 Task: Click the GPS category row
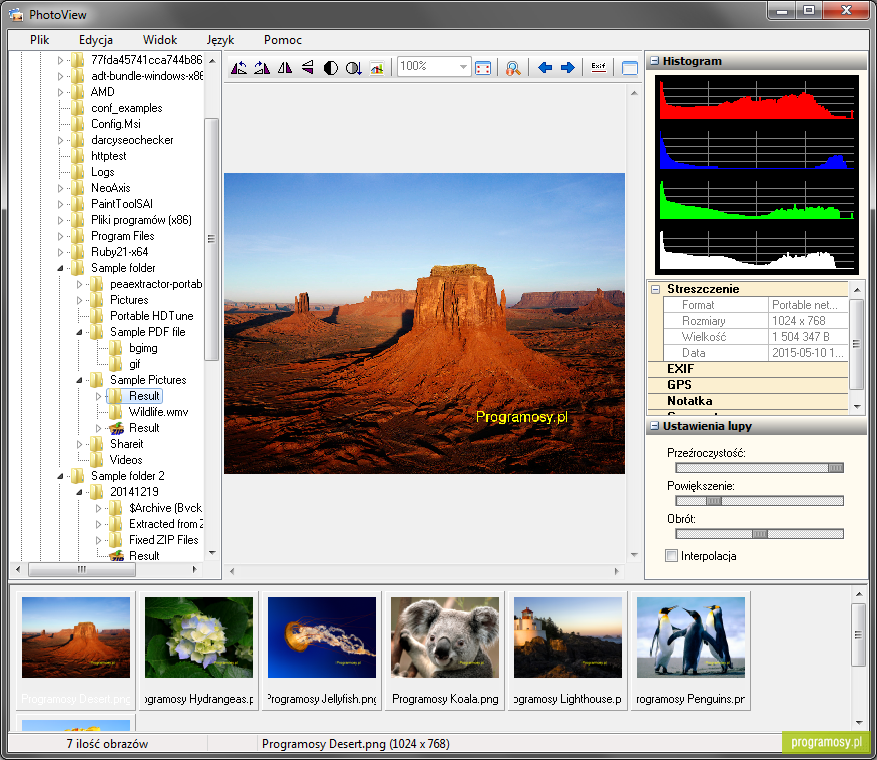tap(748, 385)
